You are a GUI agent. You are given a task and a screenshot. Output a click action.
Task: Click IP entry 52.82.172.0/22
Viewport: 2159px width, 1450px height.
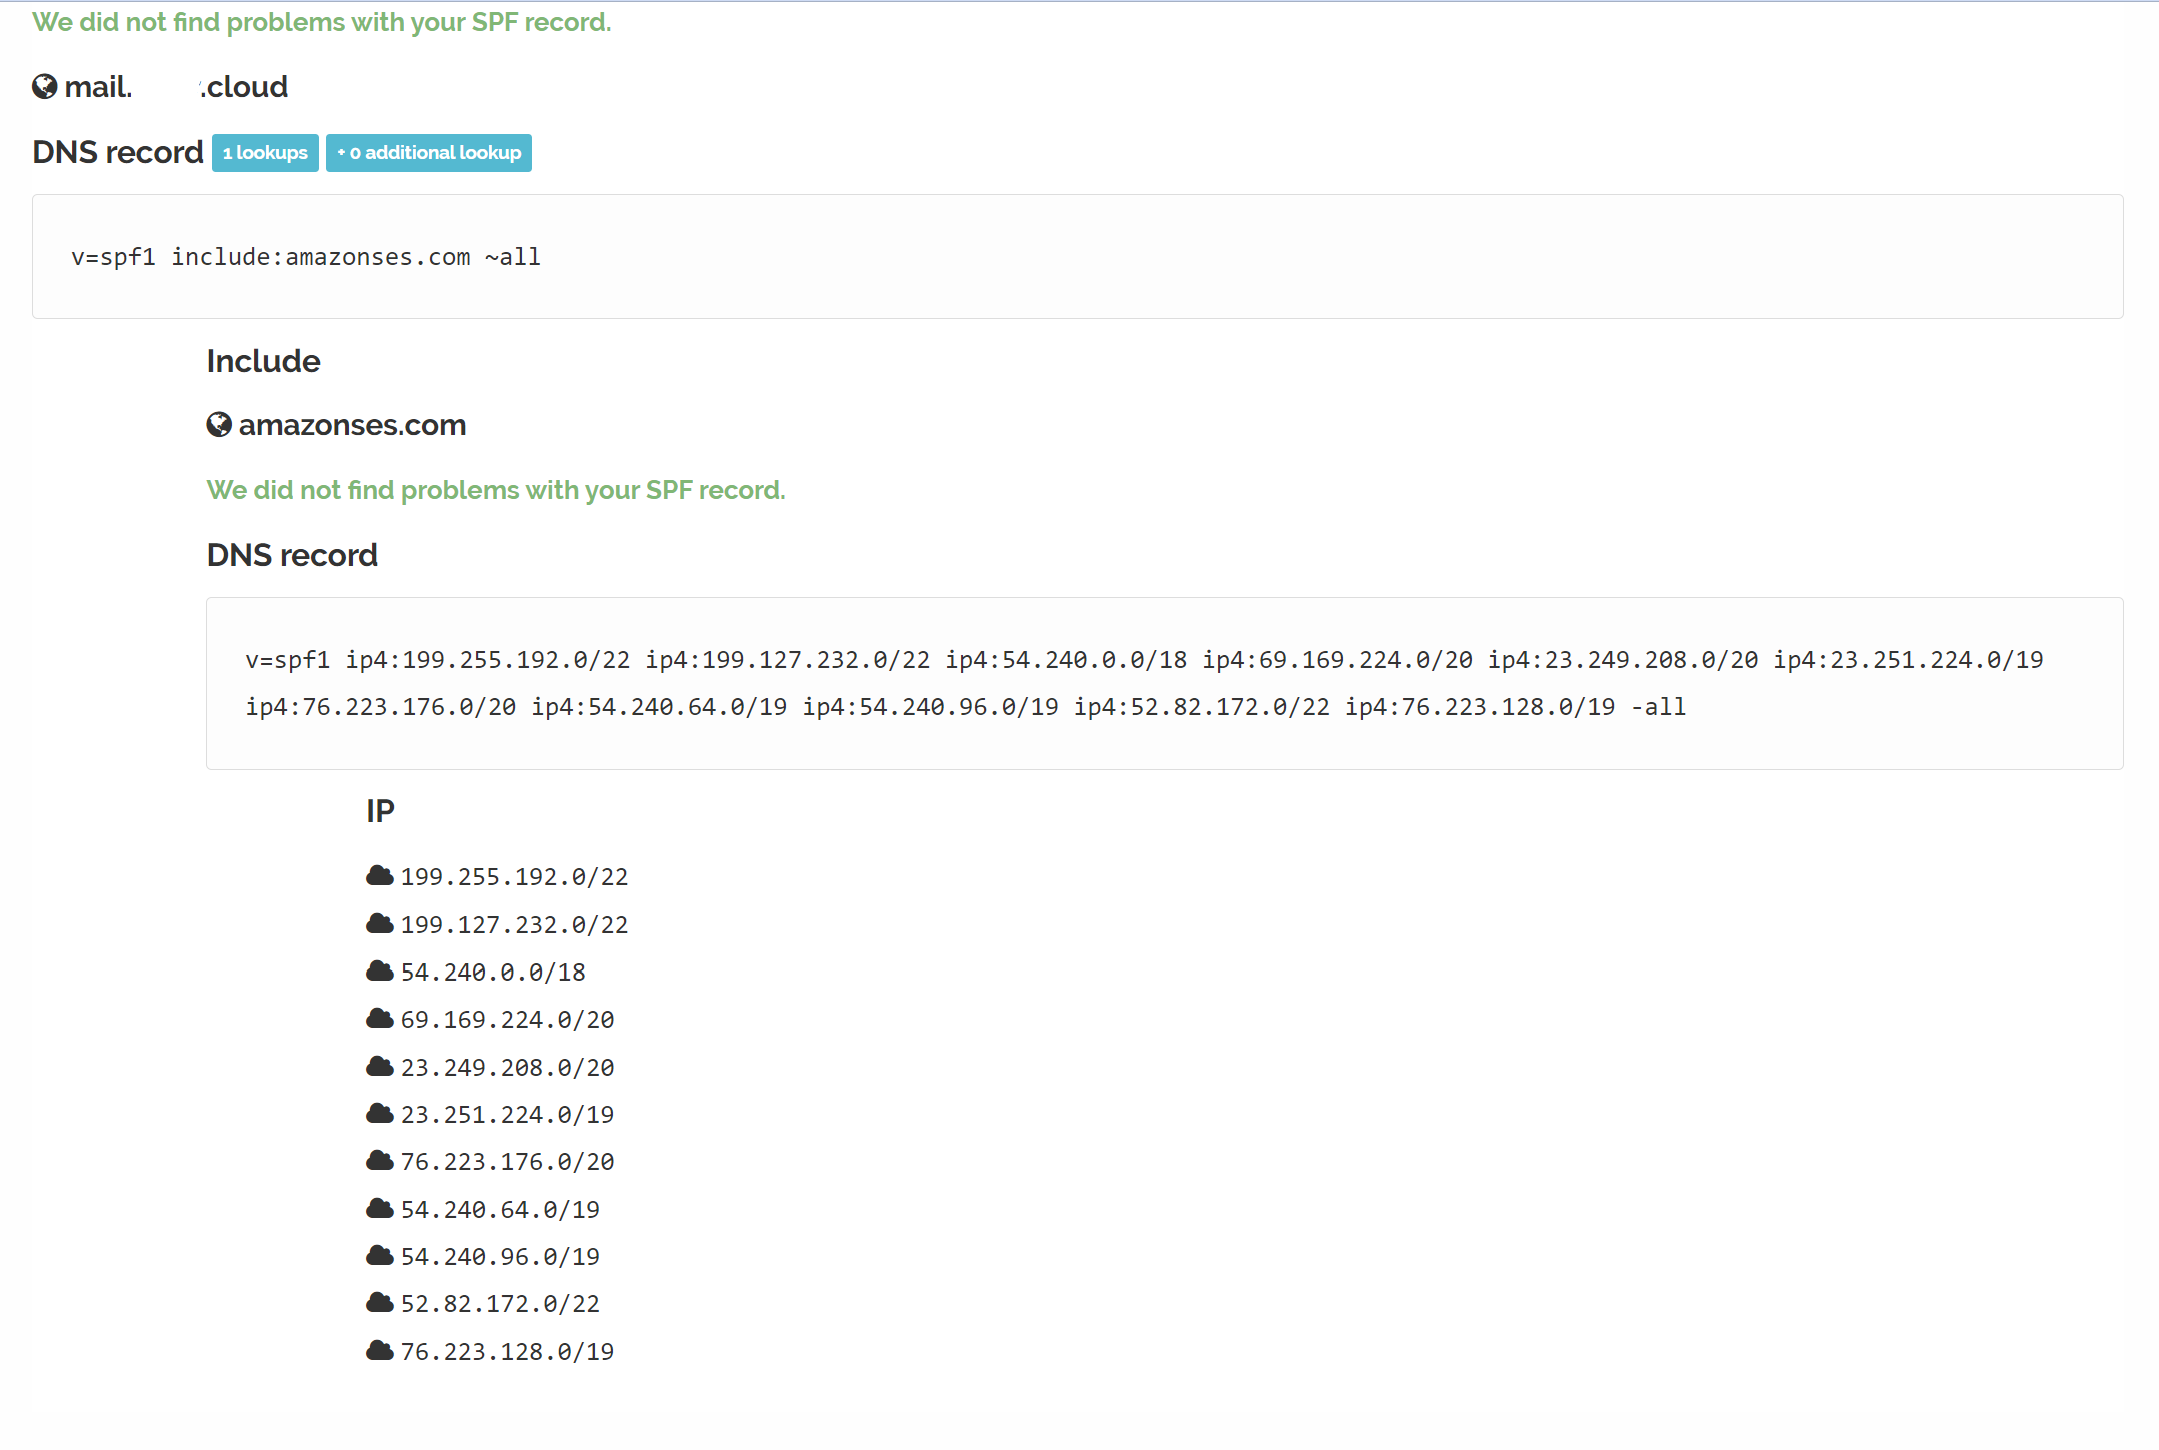click(500, 1304)
